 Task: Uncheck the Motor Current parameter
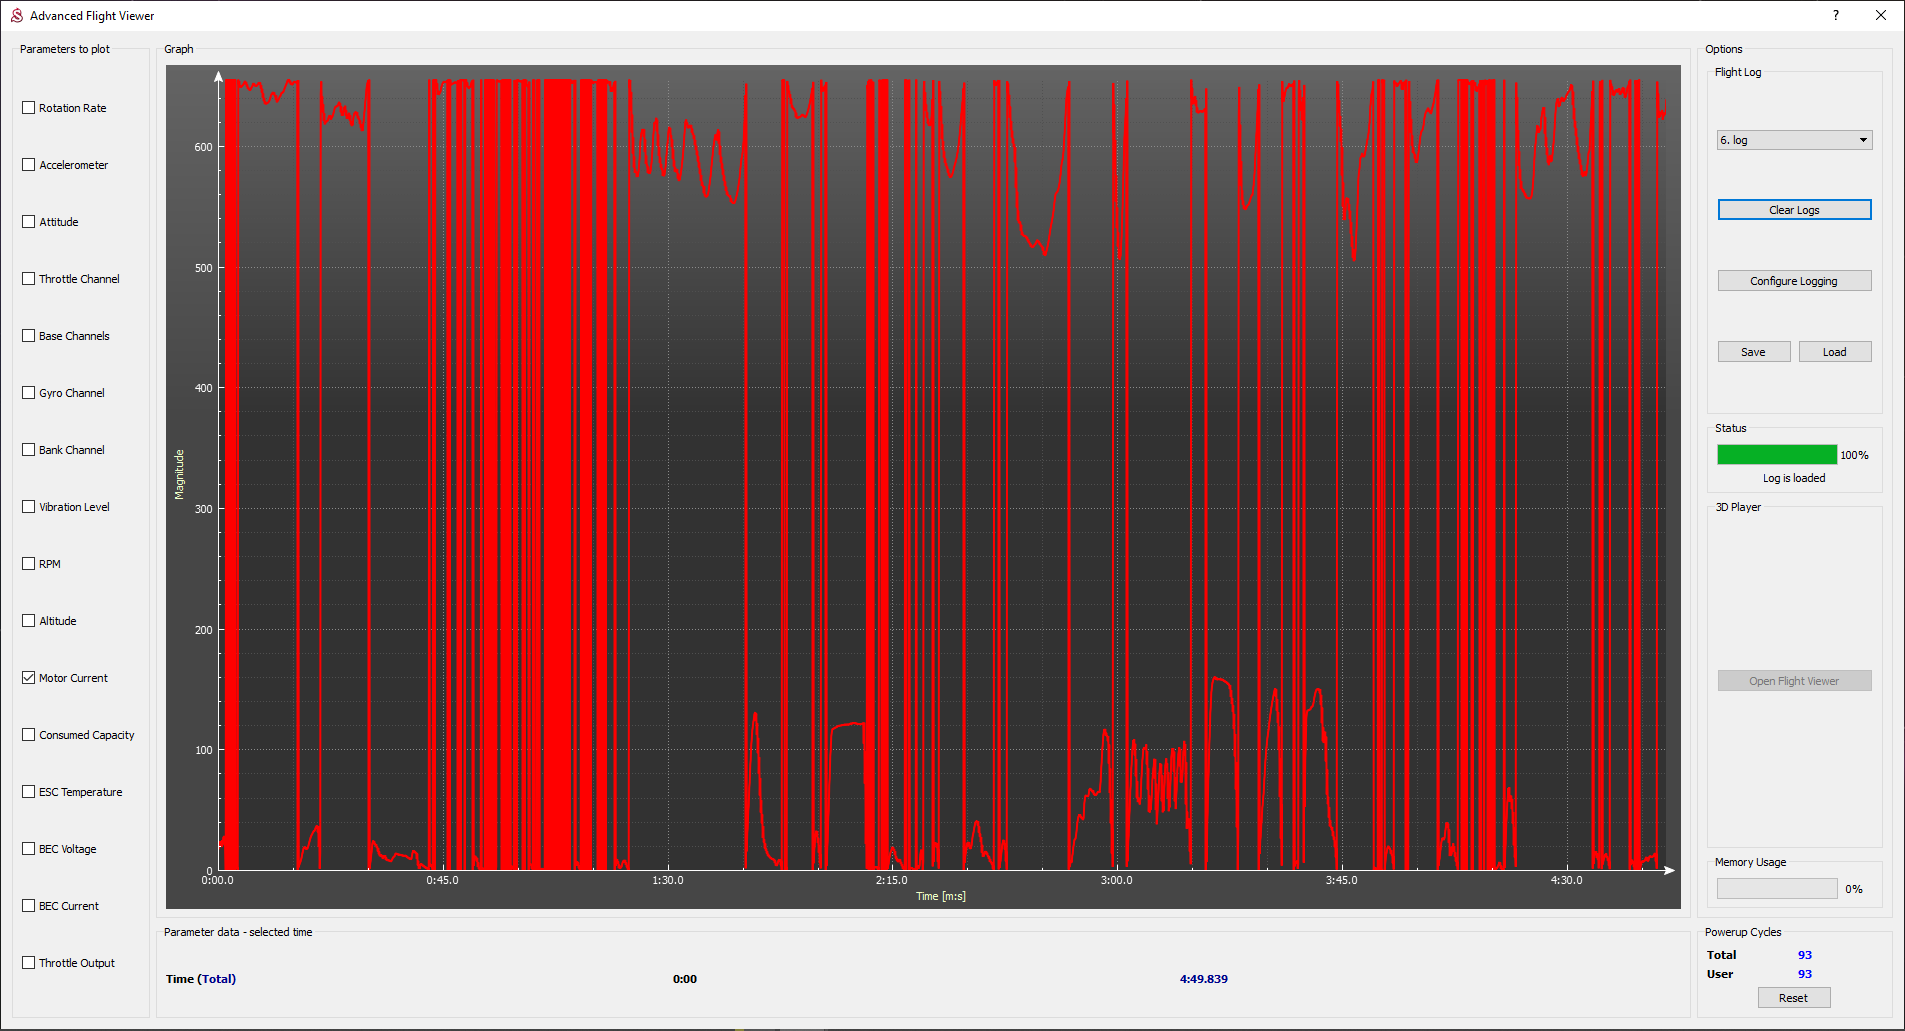click(29, 678)
